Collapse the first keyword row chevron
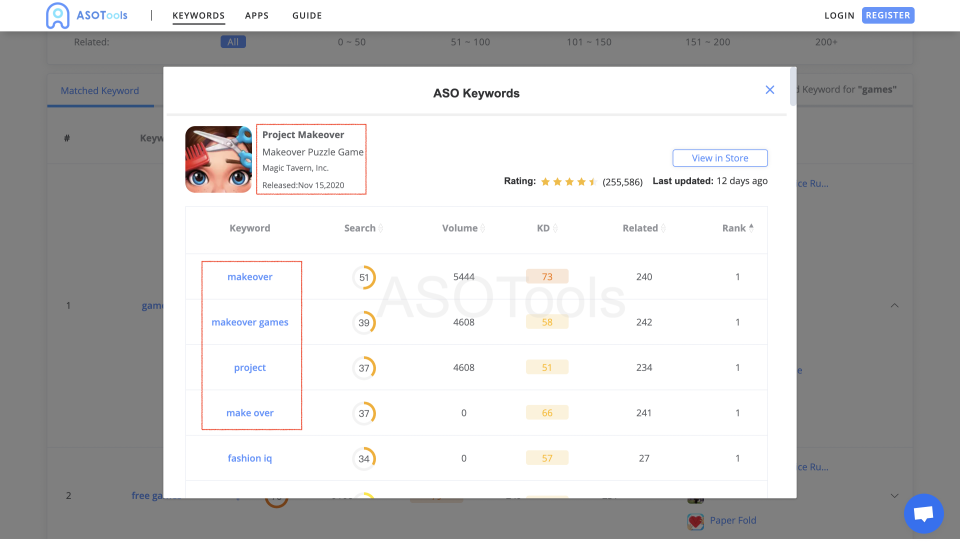This screenshot has height=547, width=960. pyautogui.click(x=894, y=305)
